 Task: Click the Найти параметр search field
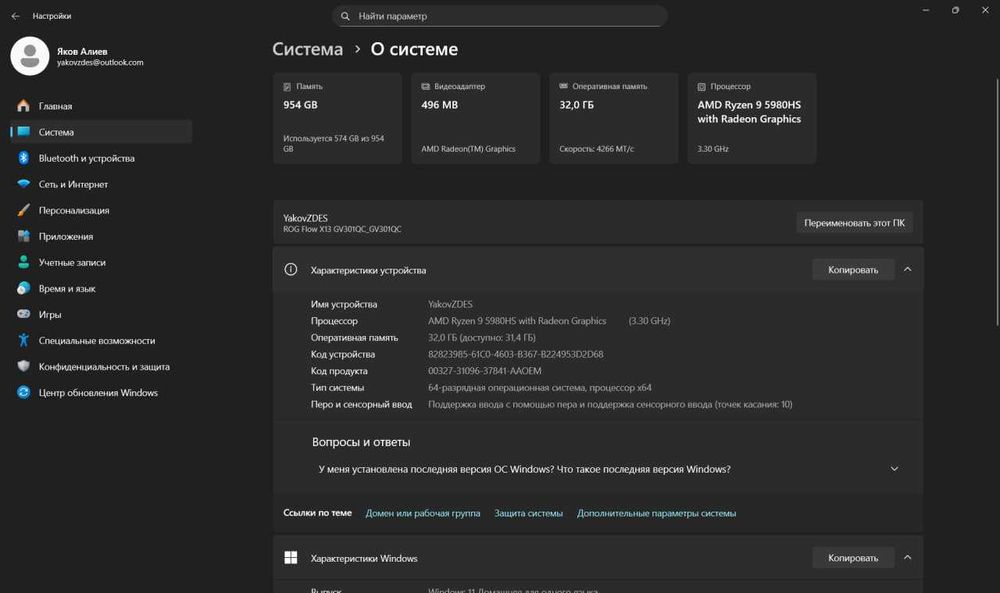(x=500, y=16)
